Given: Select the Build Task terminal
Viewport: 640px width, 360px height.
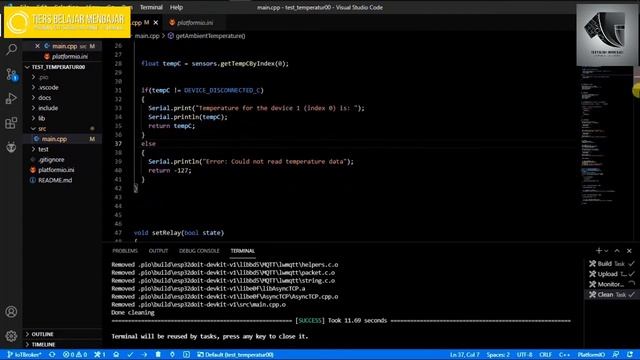Looking at the screenshot, I should point(611,264).
